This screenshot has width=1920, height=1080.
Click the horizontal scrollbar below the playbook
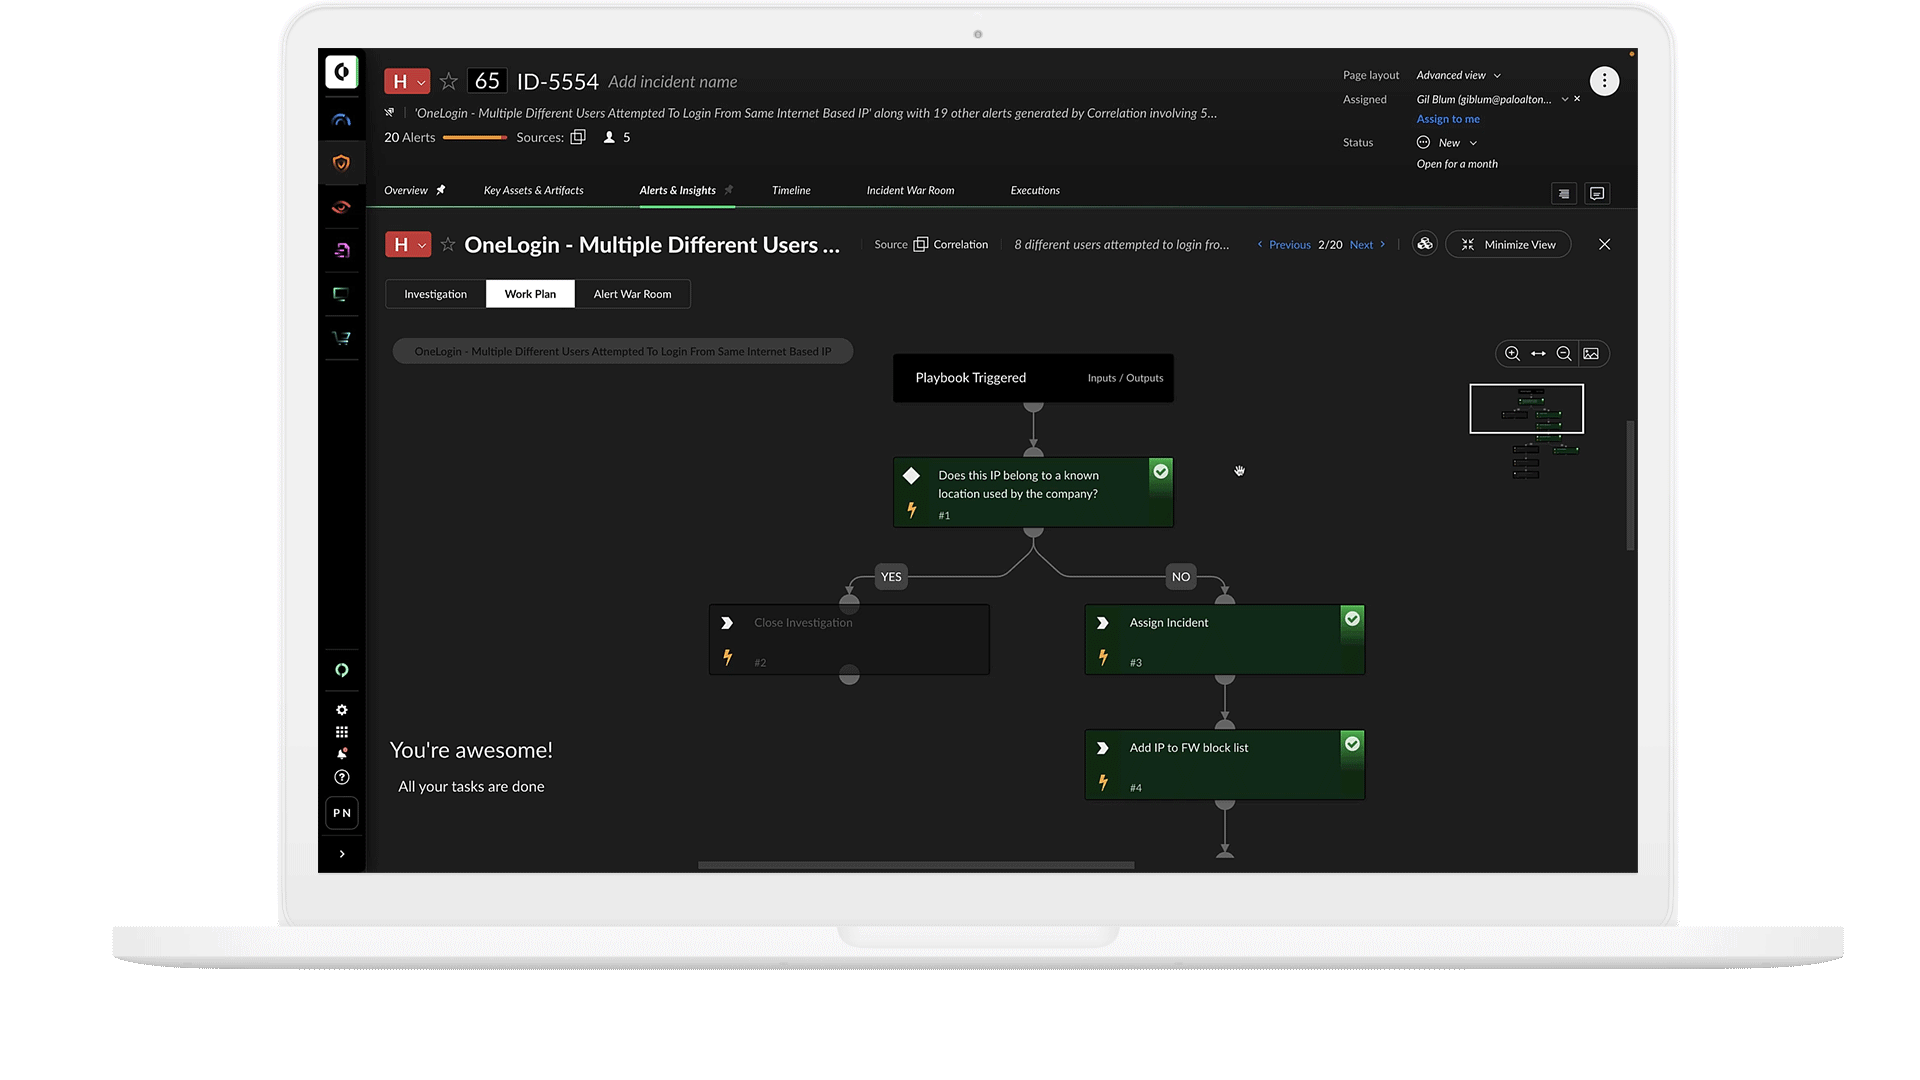[x=916, y=865]
